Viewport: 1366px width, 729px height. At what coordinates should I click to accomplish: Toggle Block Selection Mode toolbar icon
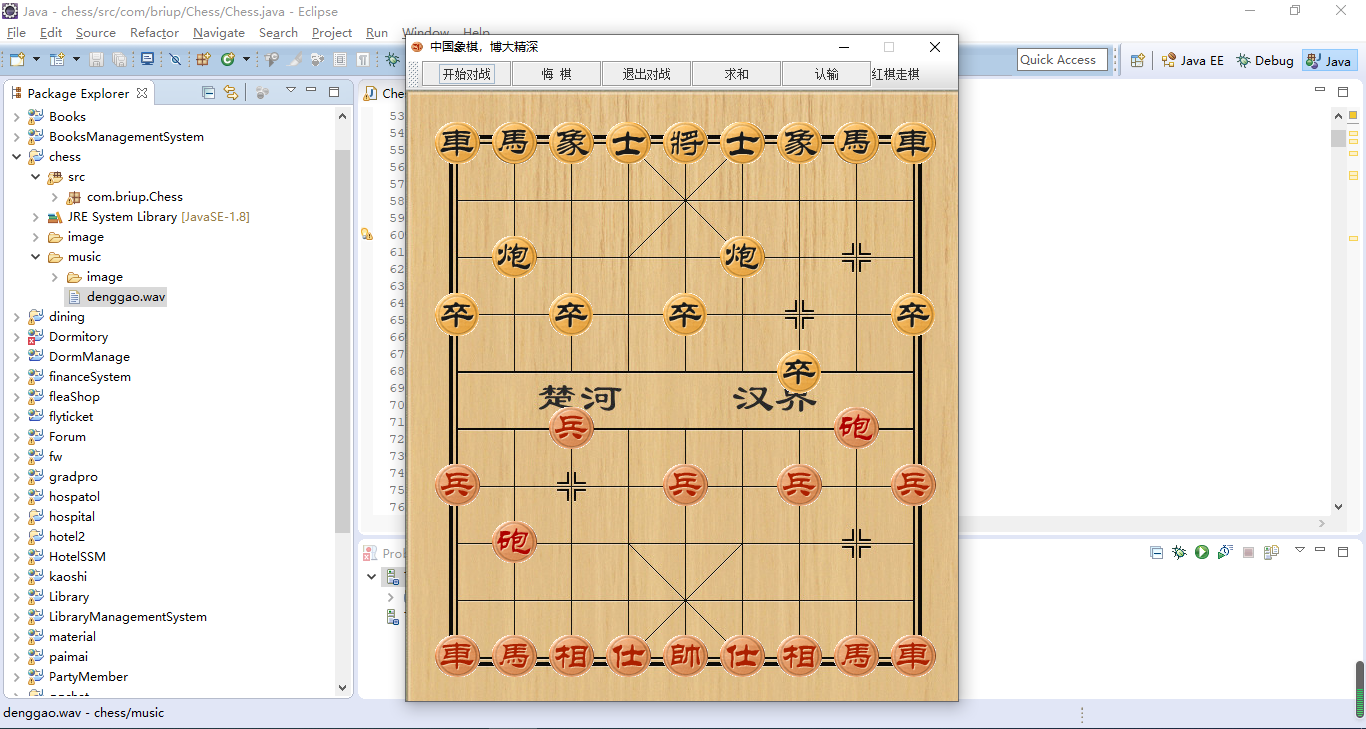click(x=340, y=60)
